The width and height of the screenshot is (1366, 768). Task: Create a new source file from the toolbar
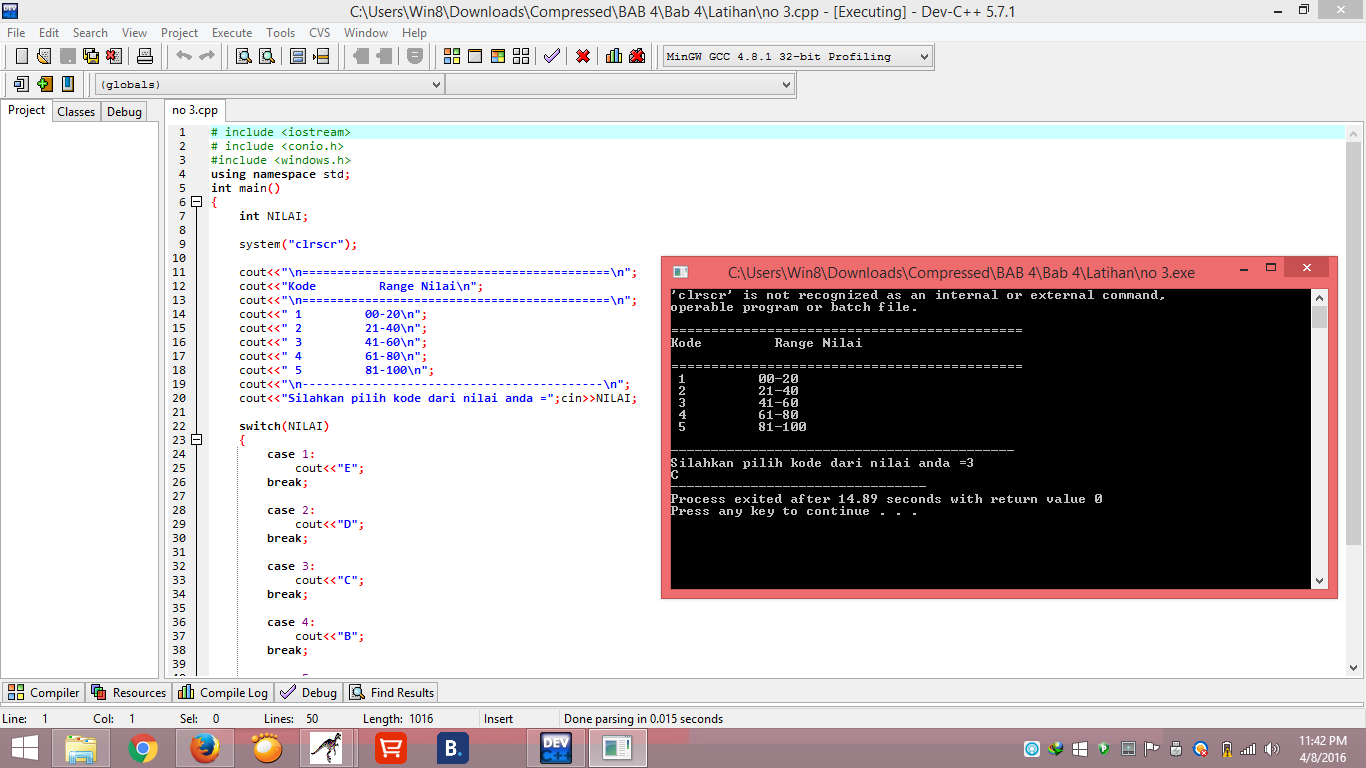pyautogui.click(x=21, y=57)
